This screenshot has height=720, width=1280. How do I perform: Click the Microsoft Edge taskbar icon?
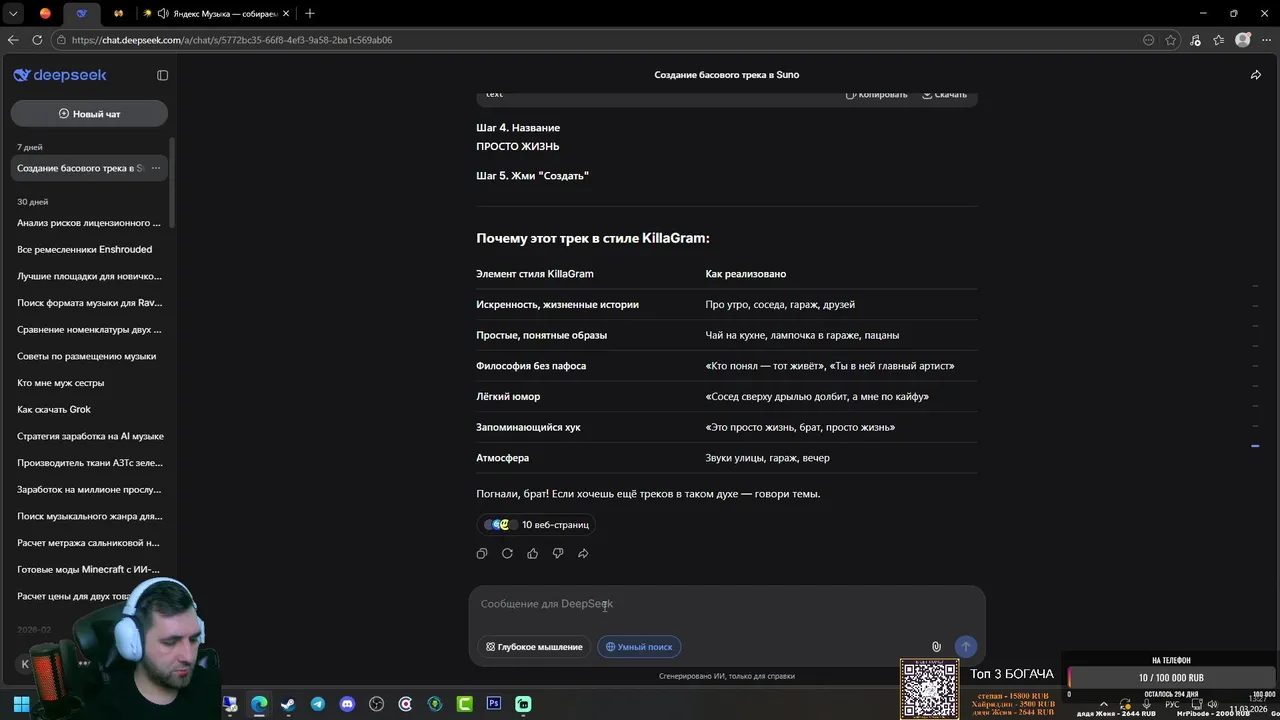259,704
